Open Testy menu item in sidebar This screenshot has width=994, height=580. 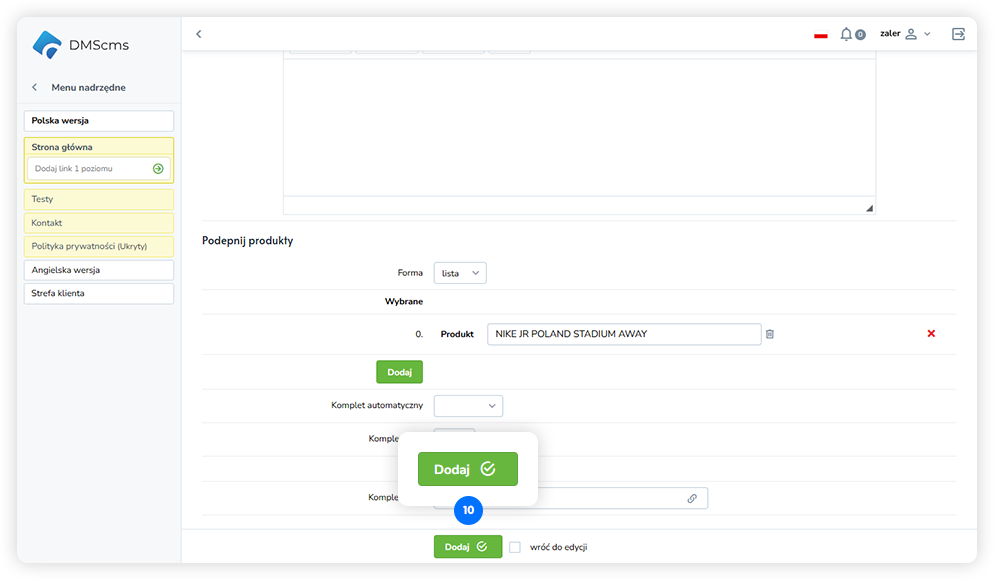tap(98, 199)
